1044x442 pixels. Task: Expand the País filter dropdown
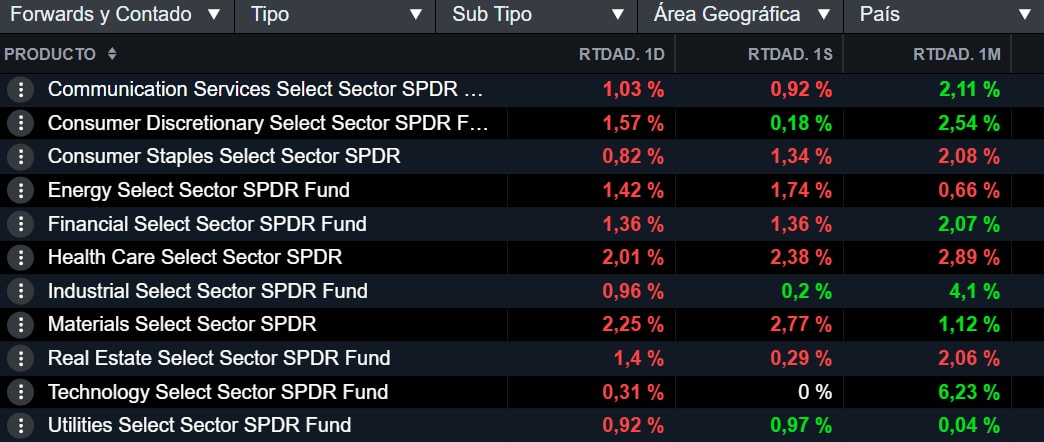point(944,15)
